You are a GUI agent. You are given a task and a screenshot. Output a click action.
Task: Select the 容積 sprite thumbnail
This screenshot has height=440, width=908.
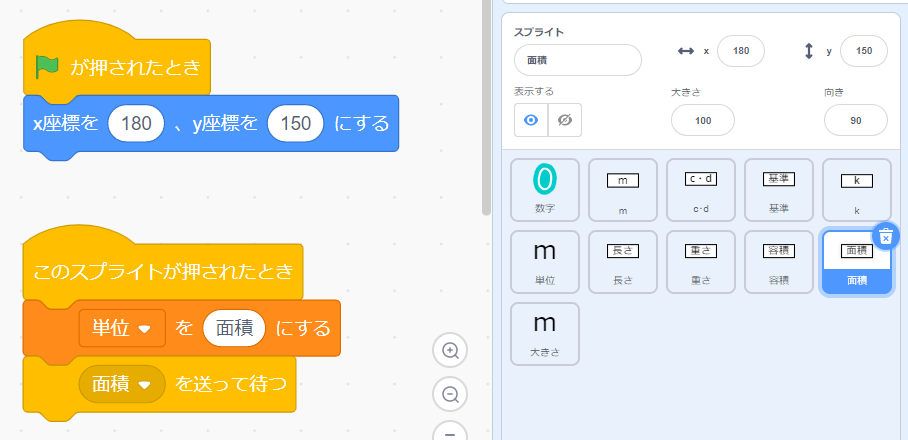pyautogui.click(x=778, y=262)
